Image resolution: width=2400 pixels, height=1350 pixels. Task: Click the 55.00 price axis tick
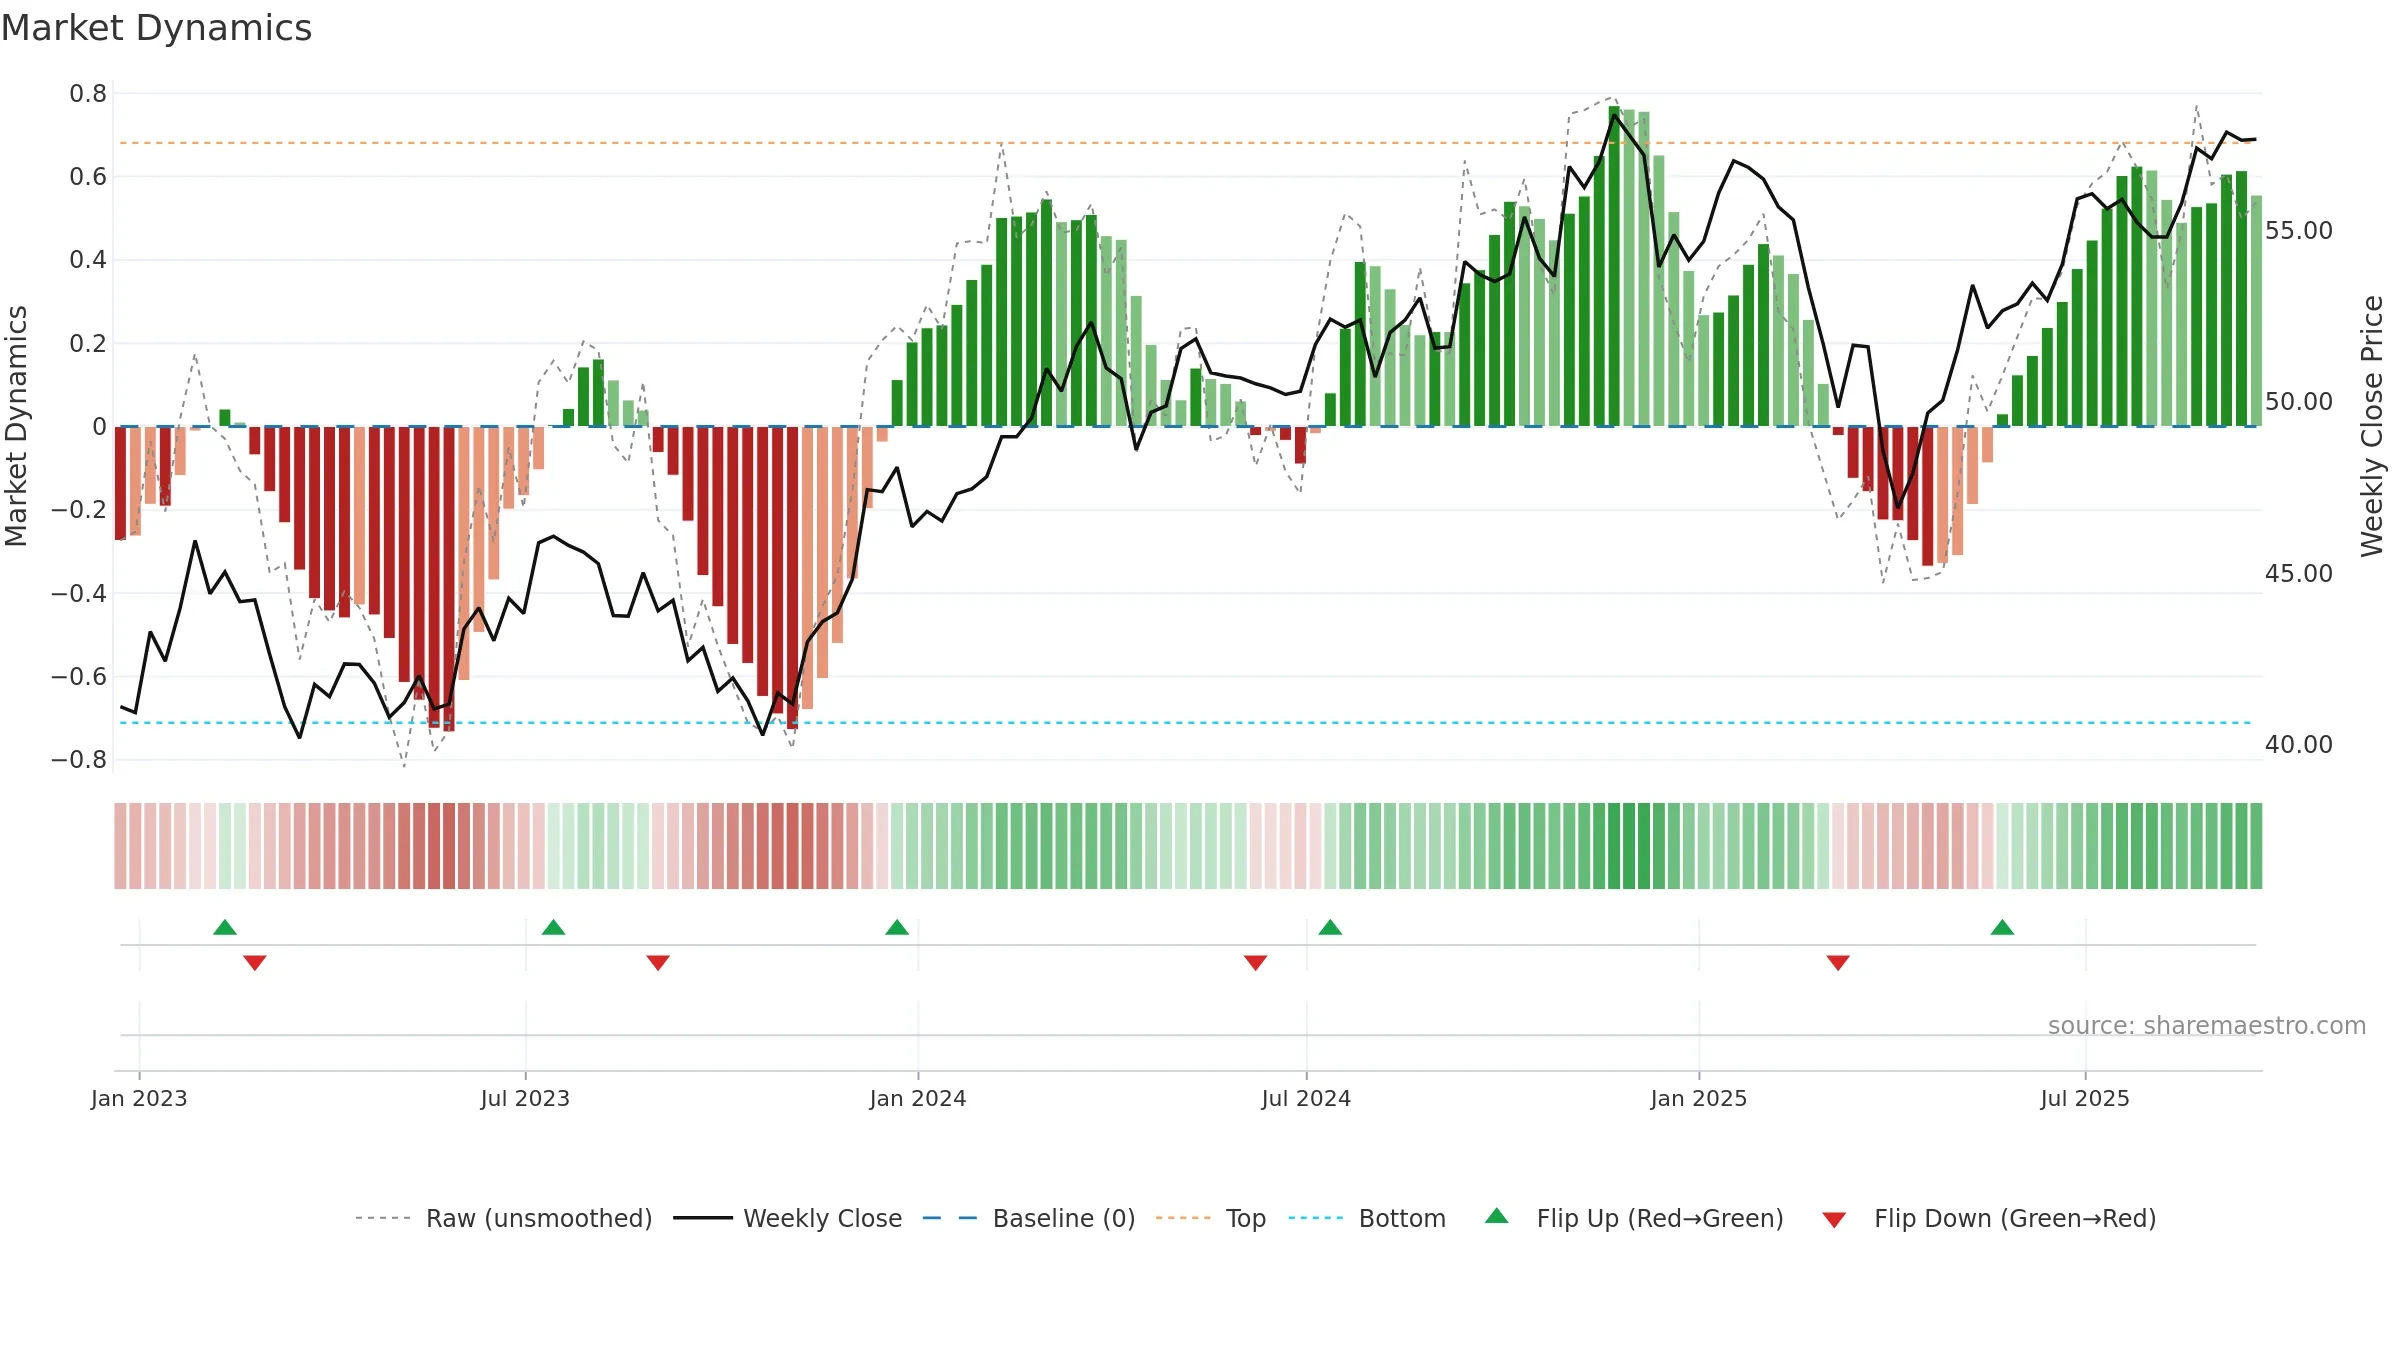click(2299, 230)
